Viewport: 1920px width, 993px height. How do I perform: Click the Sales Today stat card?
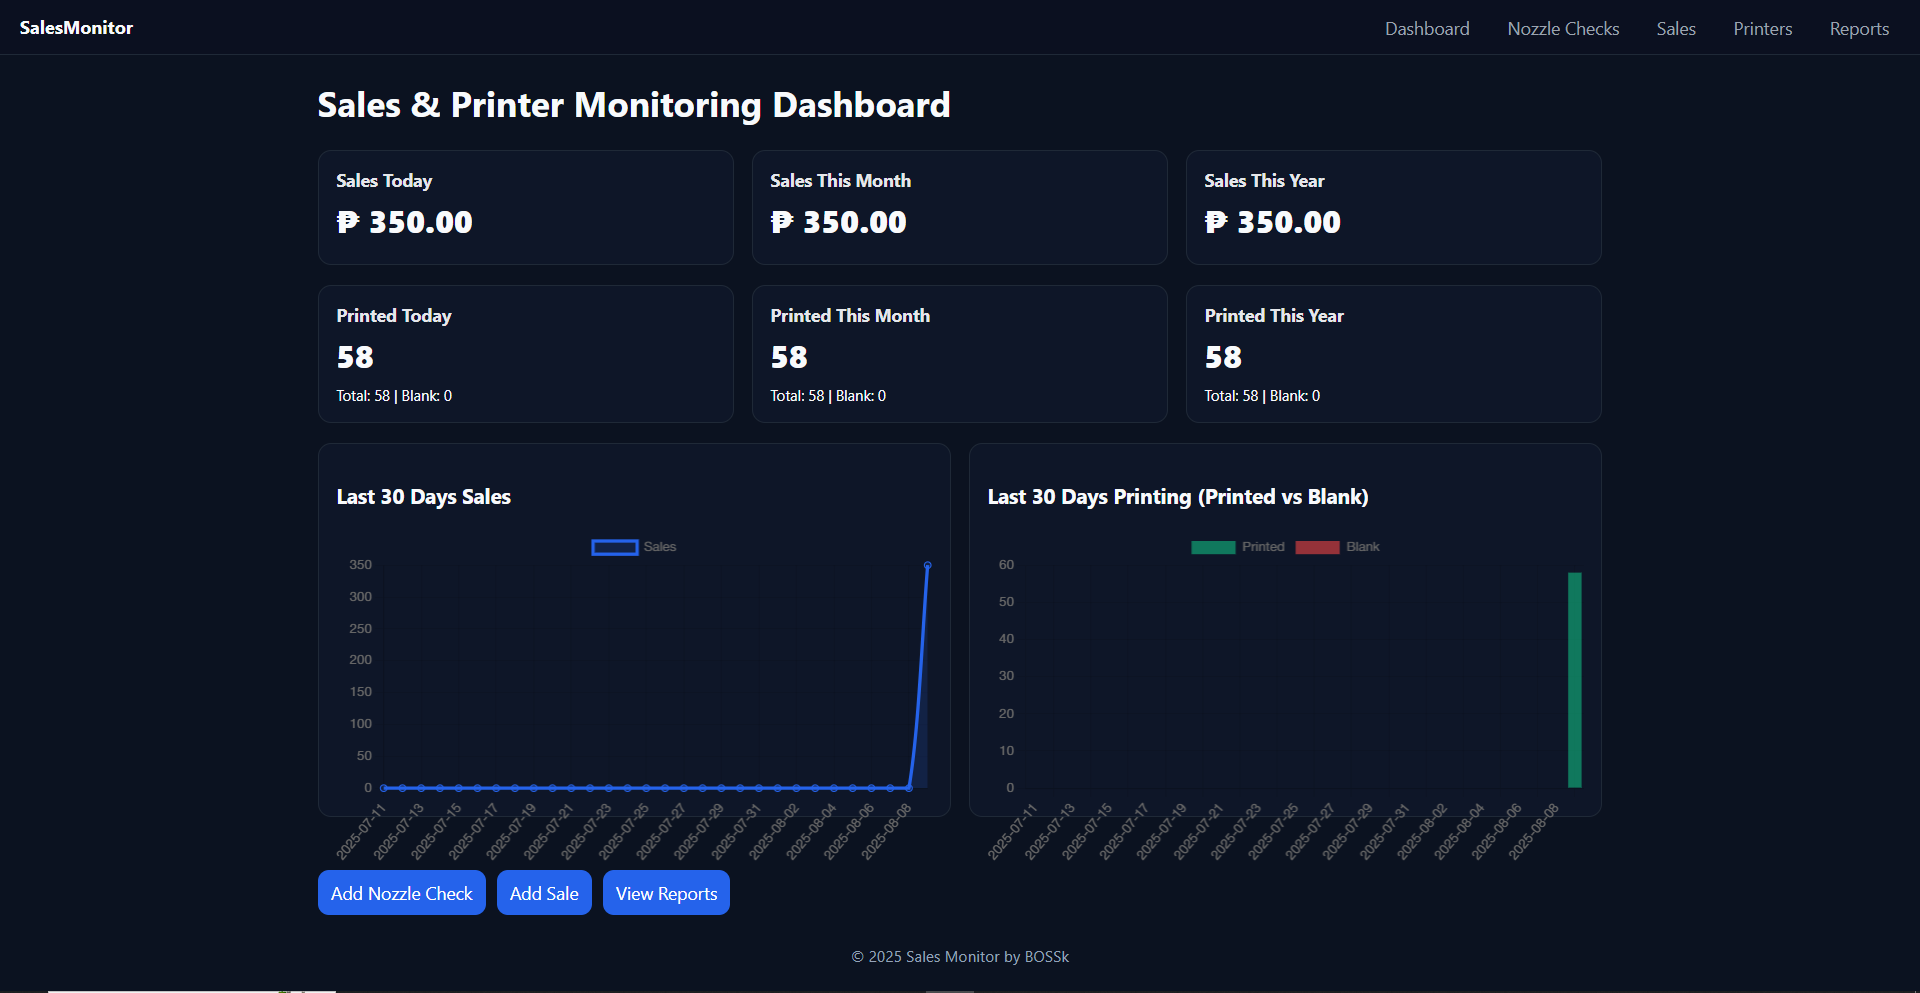pos(525,206)
